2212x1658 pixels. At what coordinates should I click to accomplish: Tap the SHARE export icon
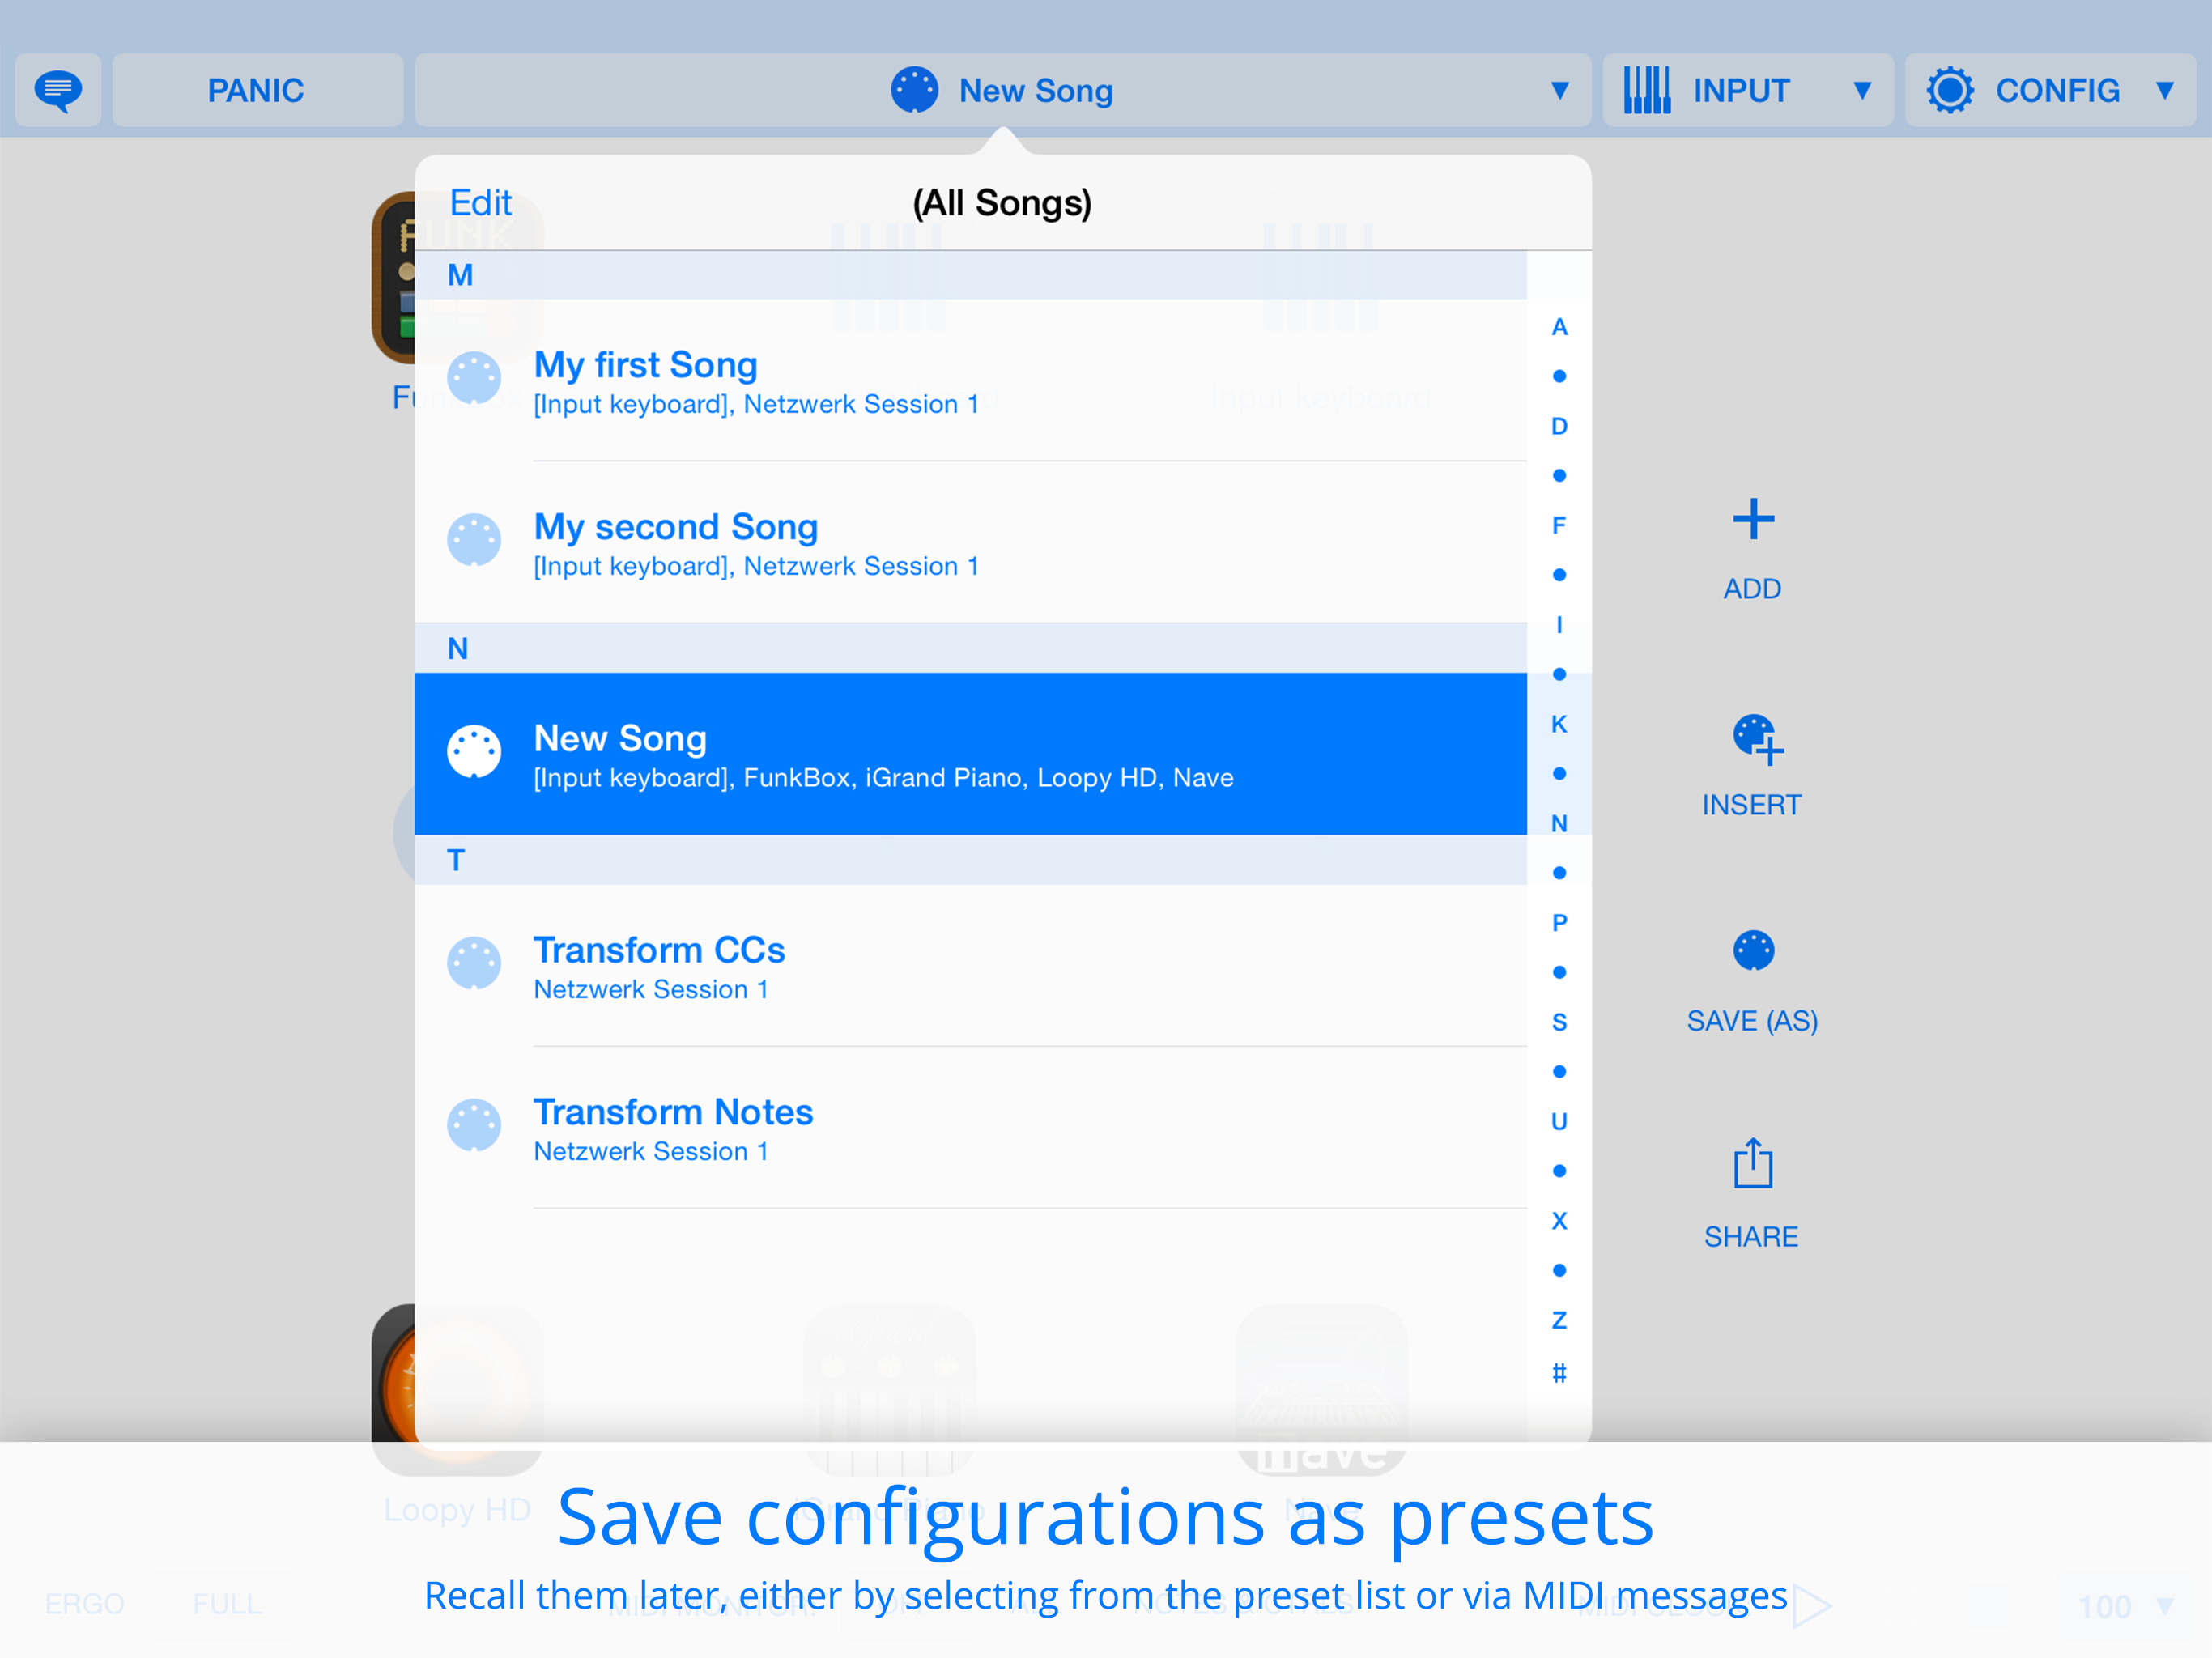tap(1752, 1163)
